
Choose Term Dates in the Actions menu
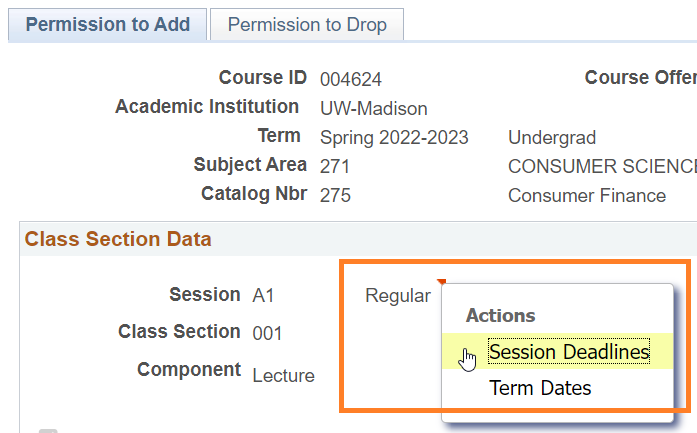tap(540, 388)
